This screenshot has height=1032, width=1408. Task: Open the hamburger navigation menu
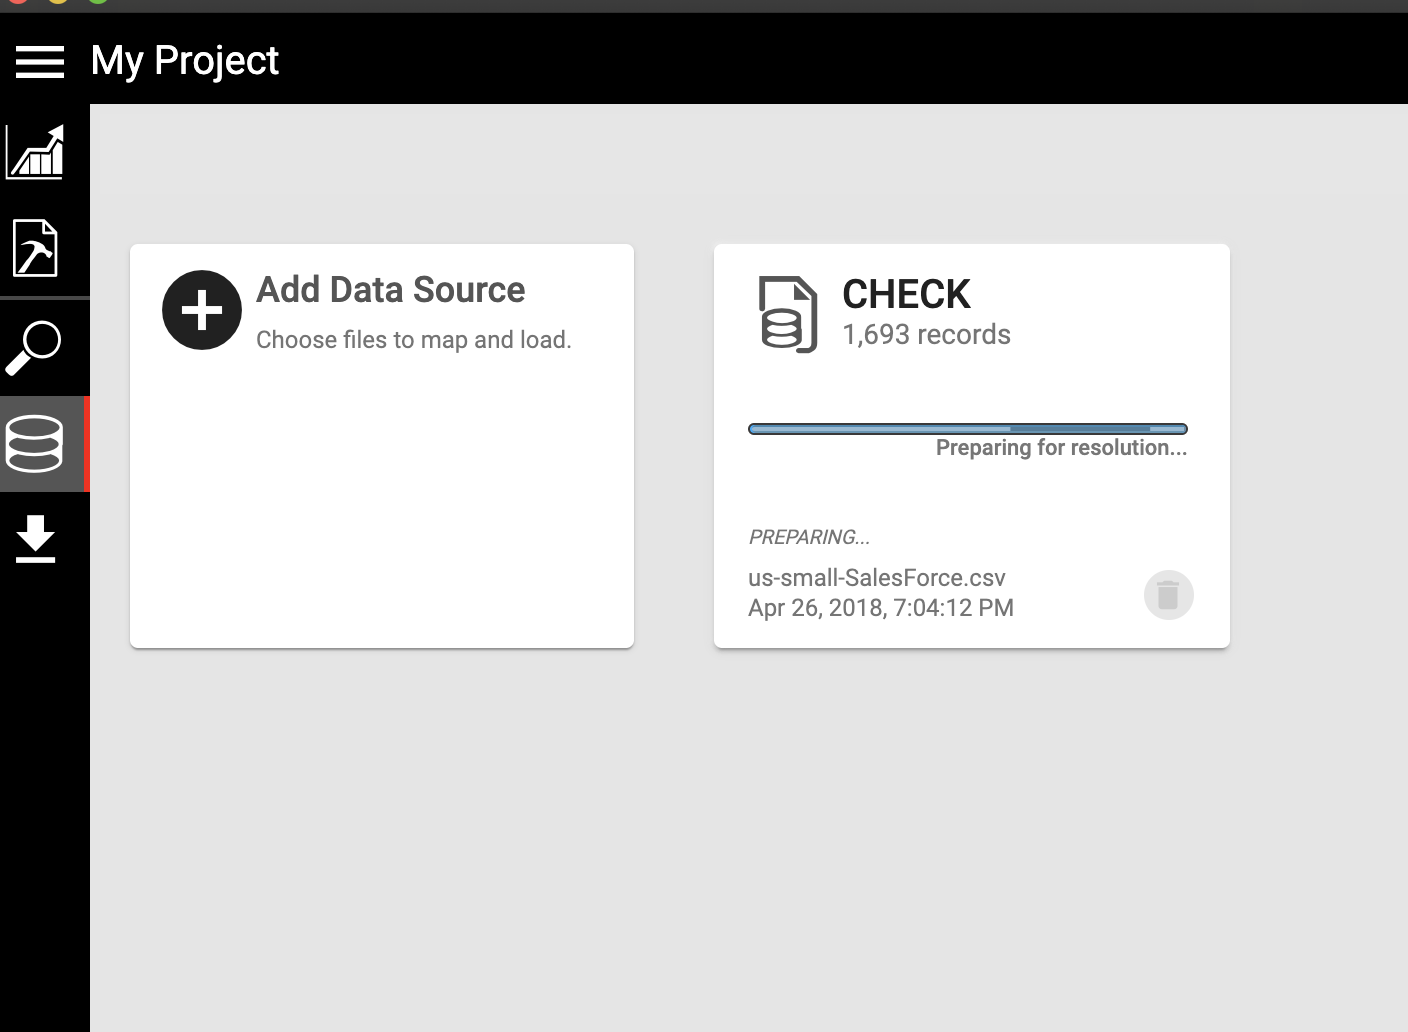tap(40, 61)
